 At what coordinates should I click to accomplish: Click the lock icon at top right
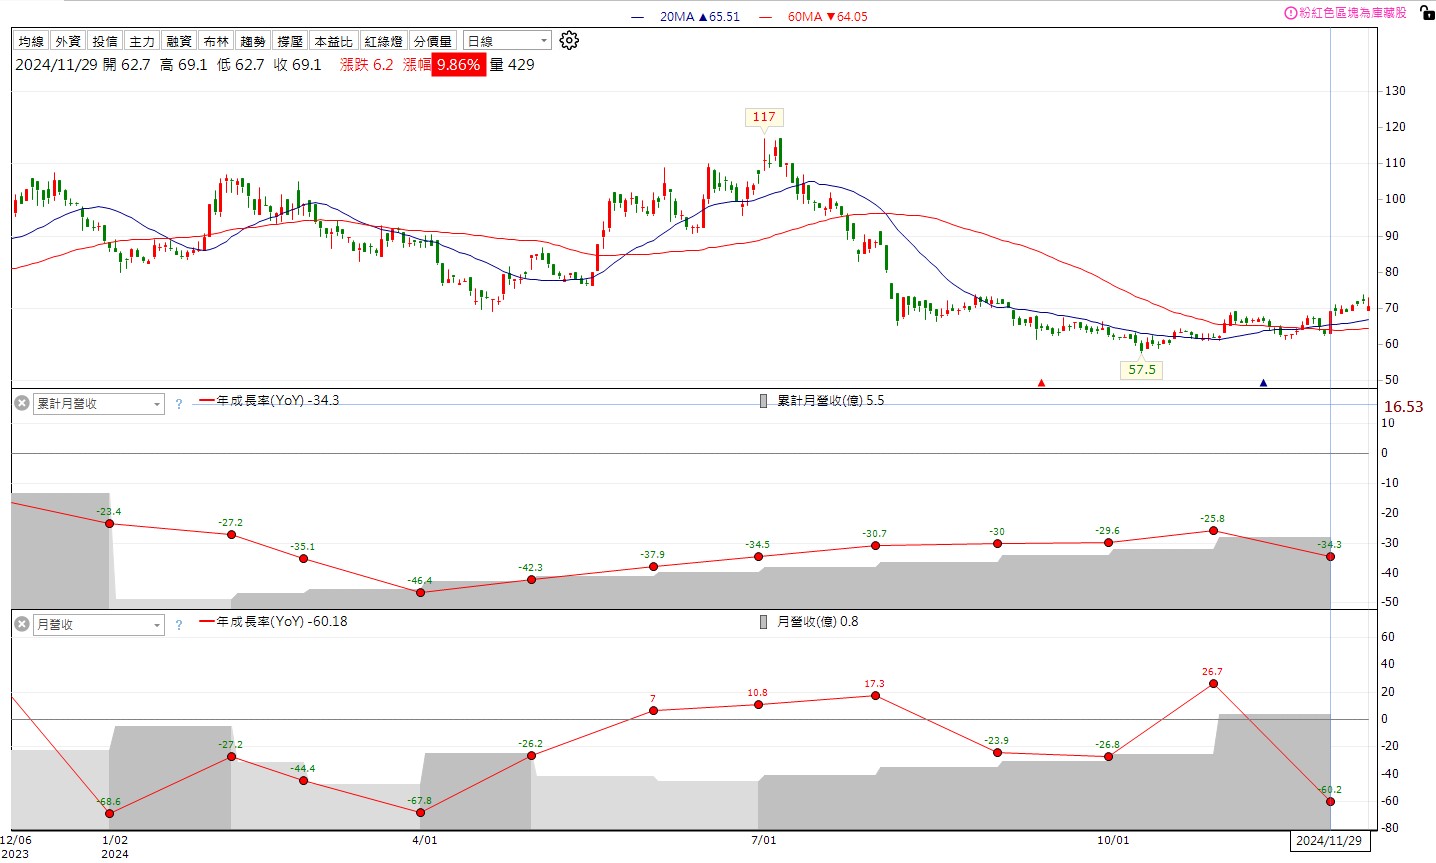coord(1426,12)
